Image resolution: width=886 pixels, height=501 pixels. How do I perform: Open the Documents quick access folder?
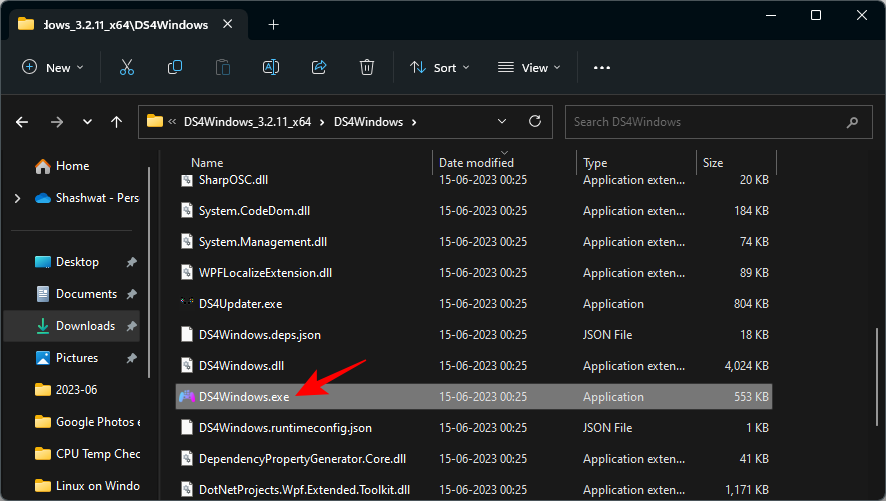click(x=86, y=294)
